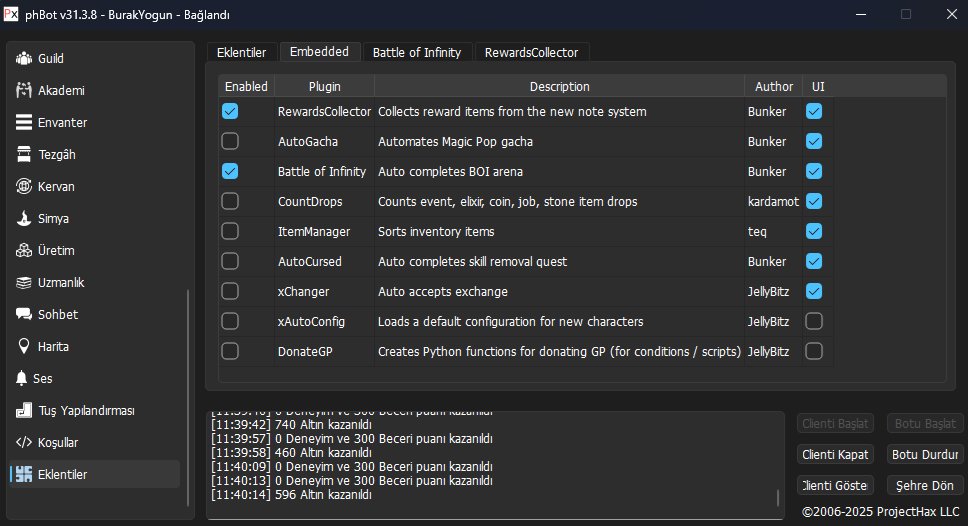
Task: Click the Botu Durdur button
Action: [925, 454]
